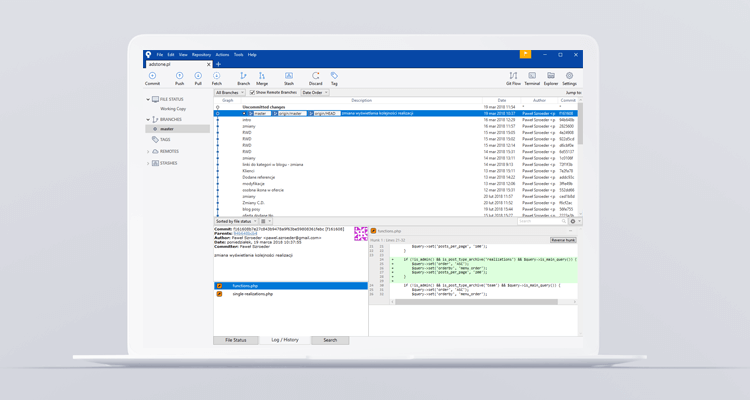The height and width of the screenshot is (400, 750).
Task: Click the author avatar identicon
Action: pos(361,233)
